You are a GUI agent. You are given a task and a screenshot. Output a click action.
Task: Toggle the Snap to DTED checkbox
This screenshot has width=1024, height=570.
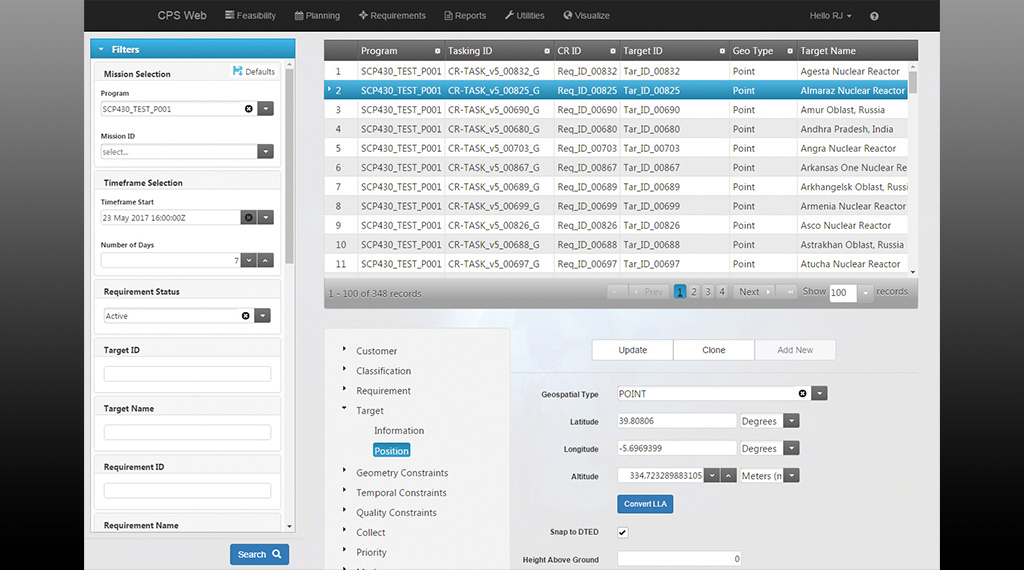(x=623, y=532)
